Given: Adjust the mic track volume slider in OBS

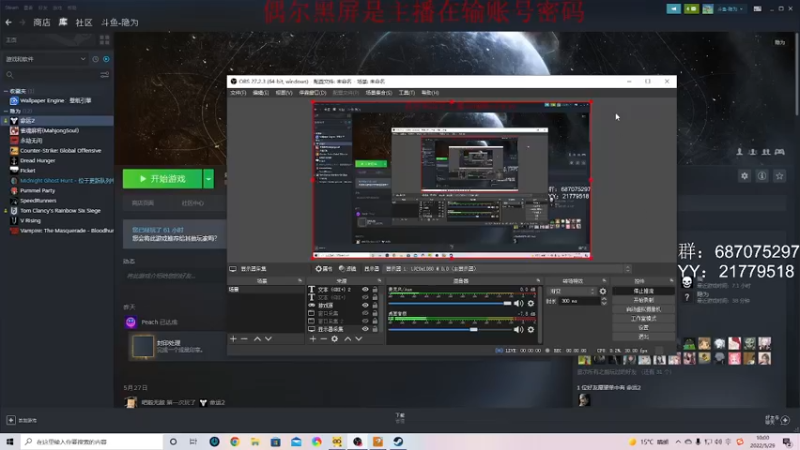Looking at the screenshot, I should 449,303.
